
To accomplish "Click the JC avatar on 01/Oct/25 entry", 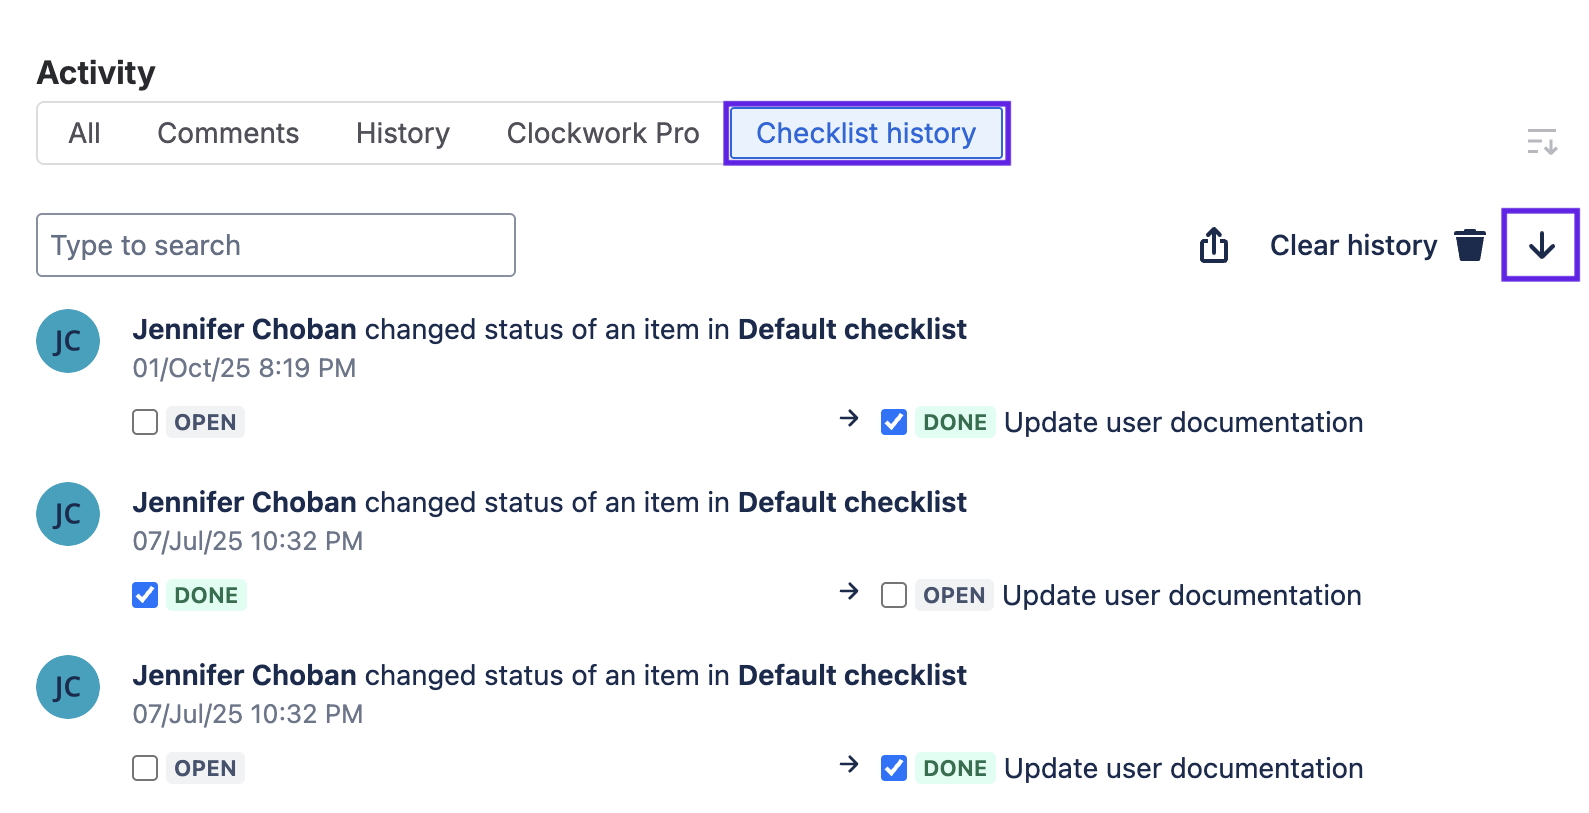I will coord(68,341).
